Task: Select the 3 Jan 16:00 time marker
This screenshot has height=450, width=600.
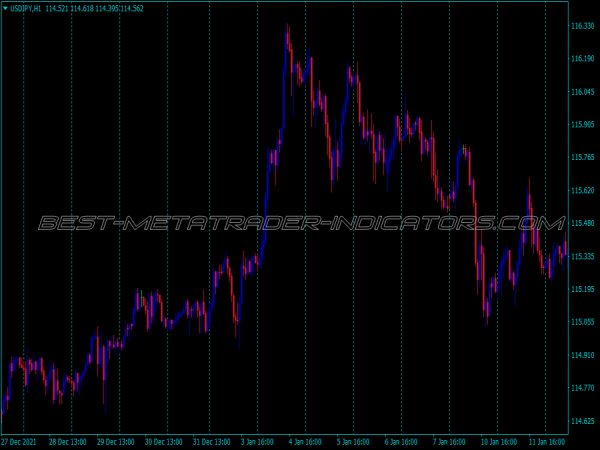Action: tap(259, 441)
